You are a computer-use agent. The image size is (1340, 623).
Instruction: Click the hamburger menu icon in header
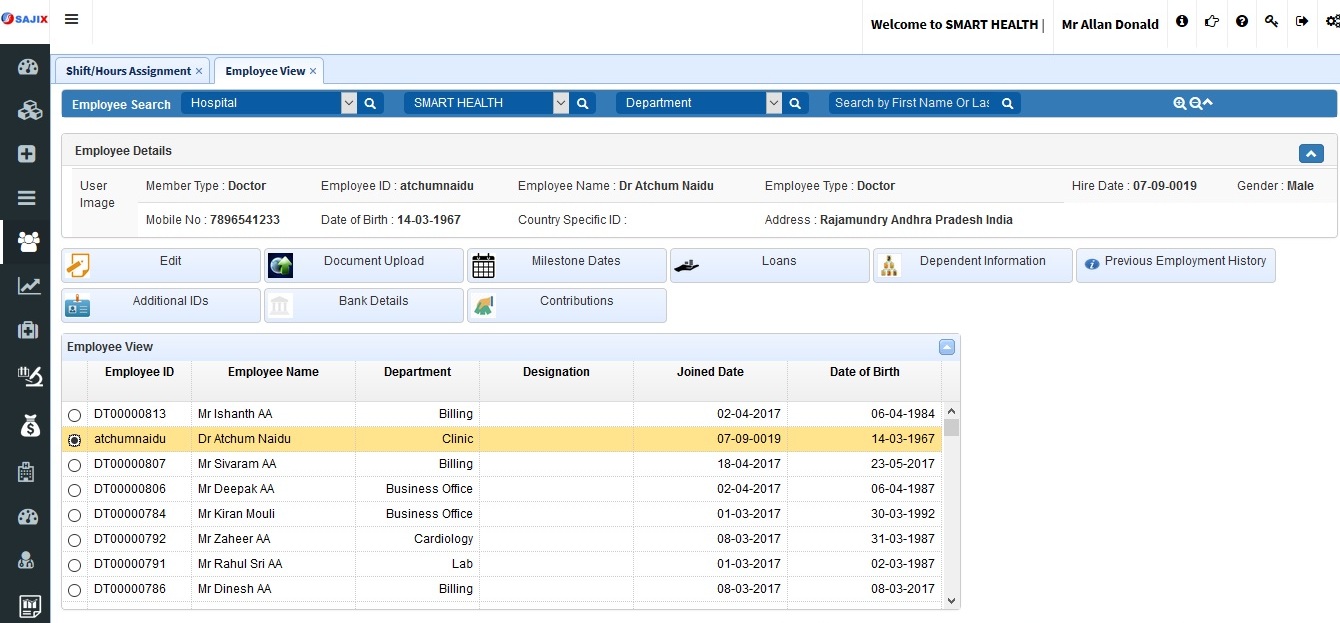point(71,20)
